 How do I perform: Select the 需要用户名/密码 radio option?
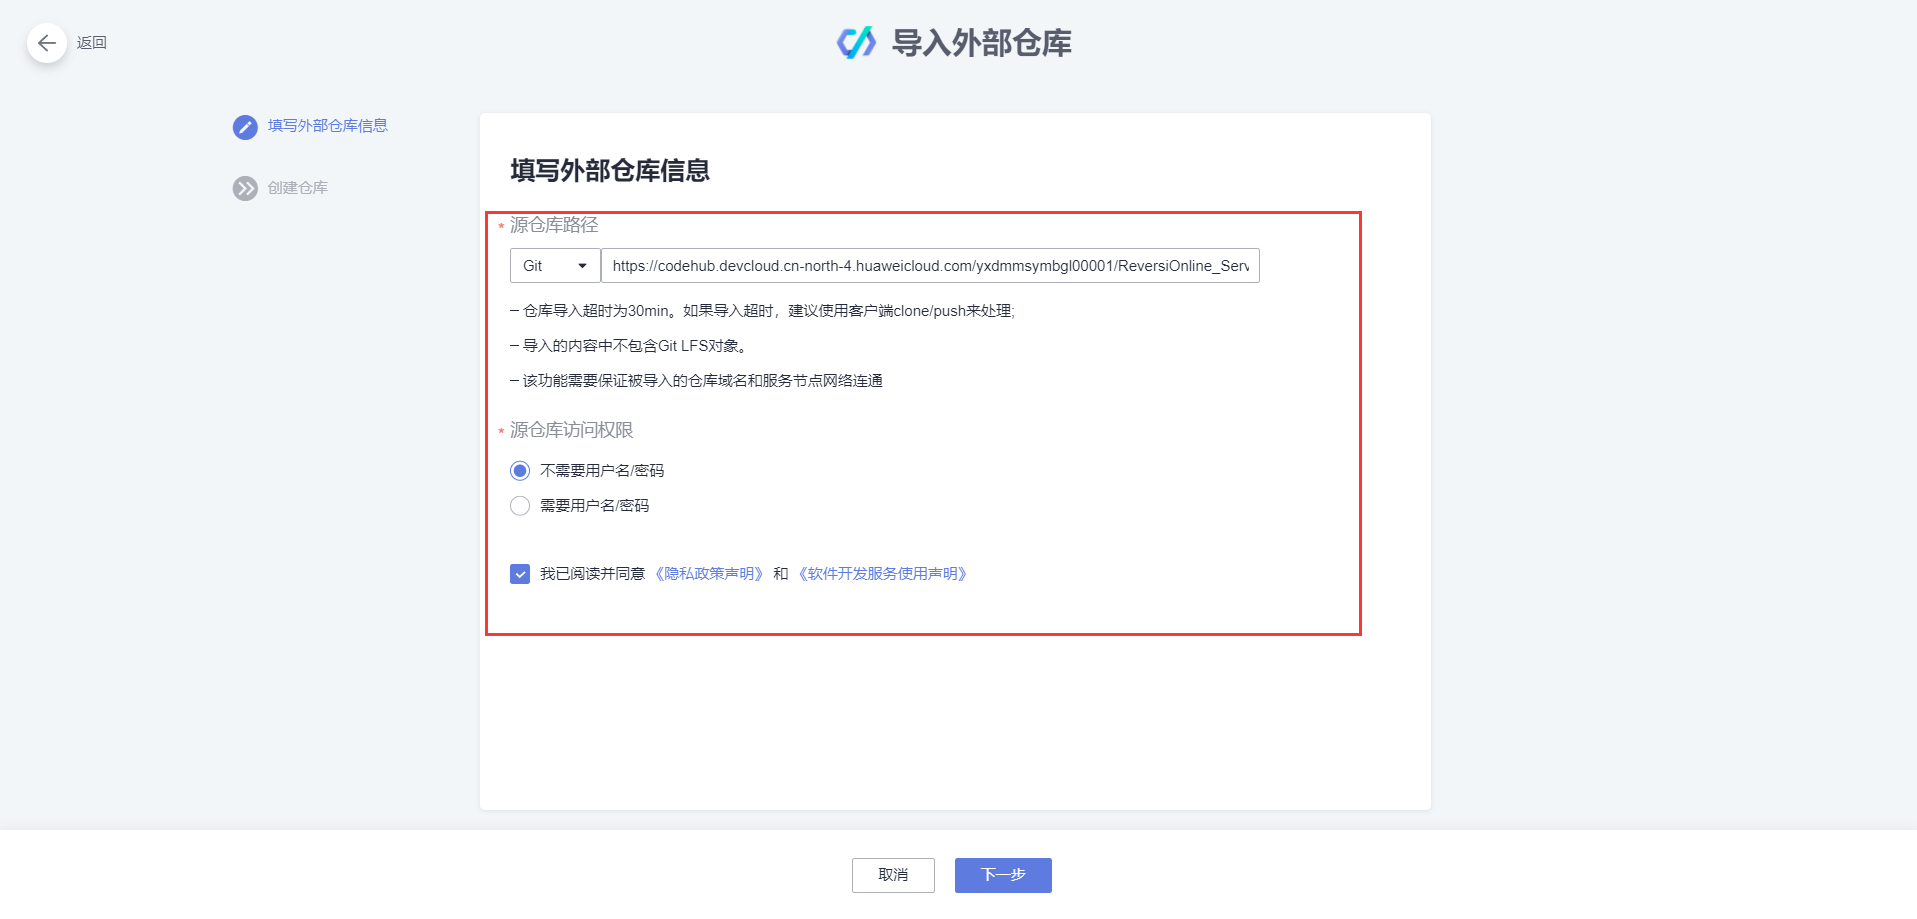click(519, 506)
